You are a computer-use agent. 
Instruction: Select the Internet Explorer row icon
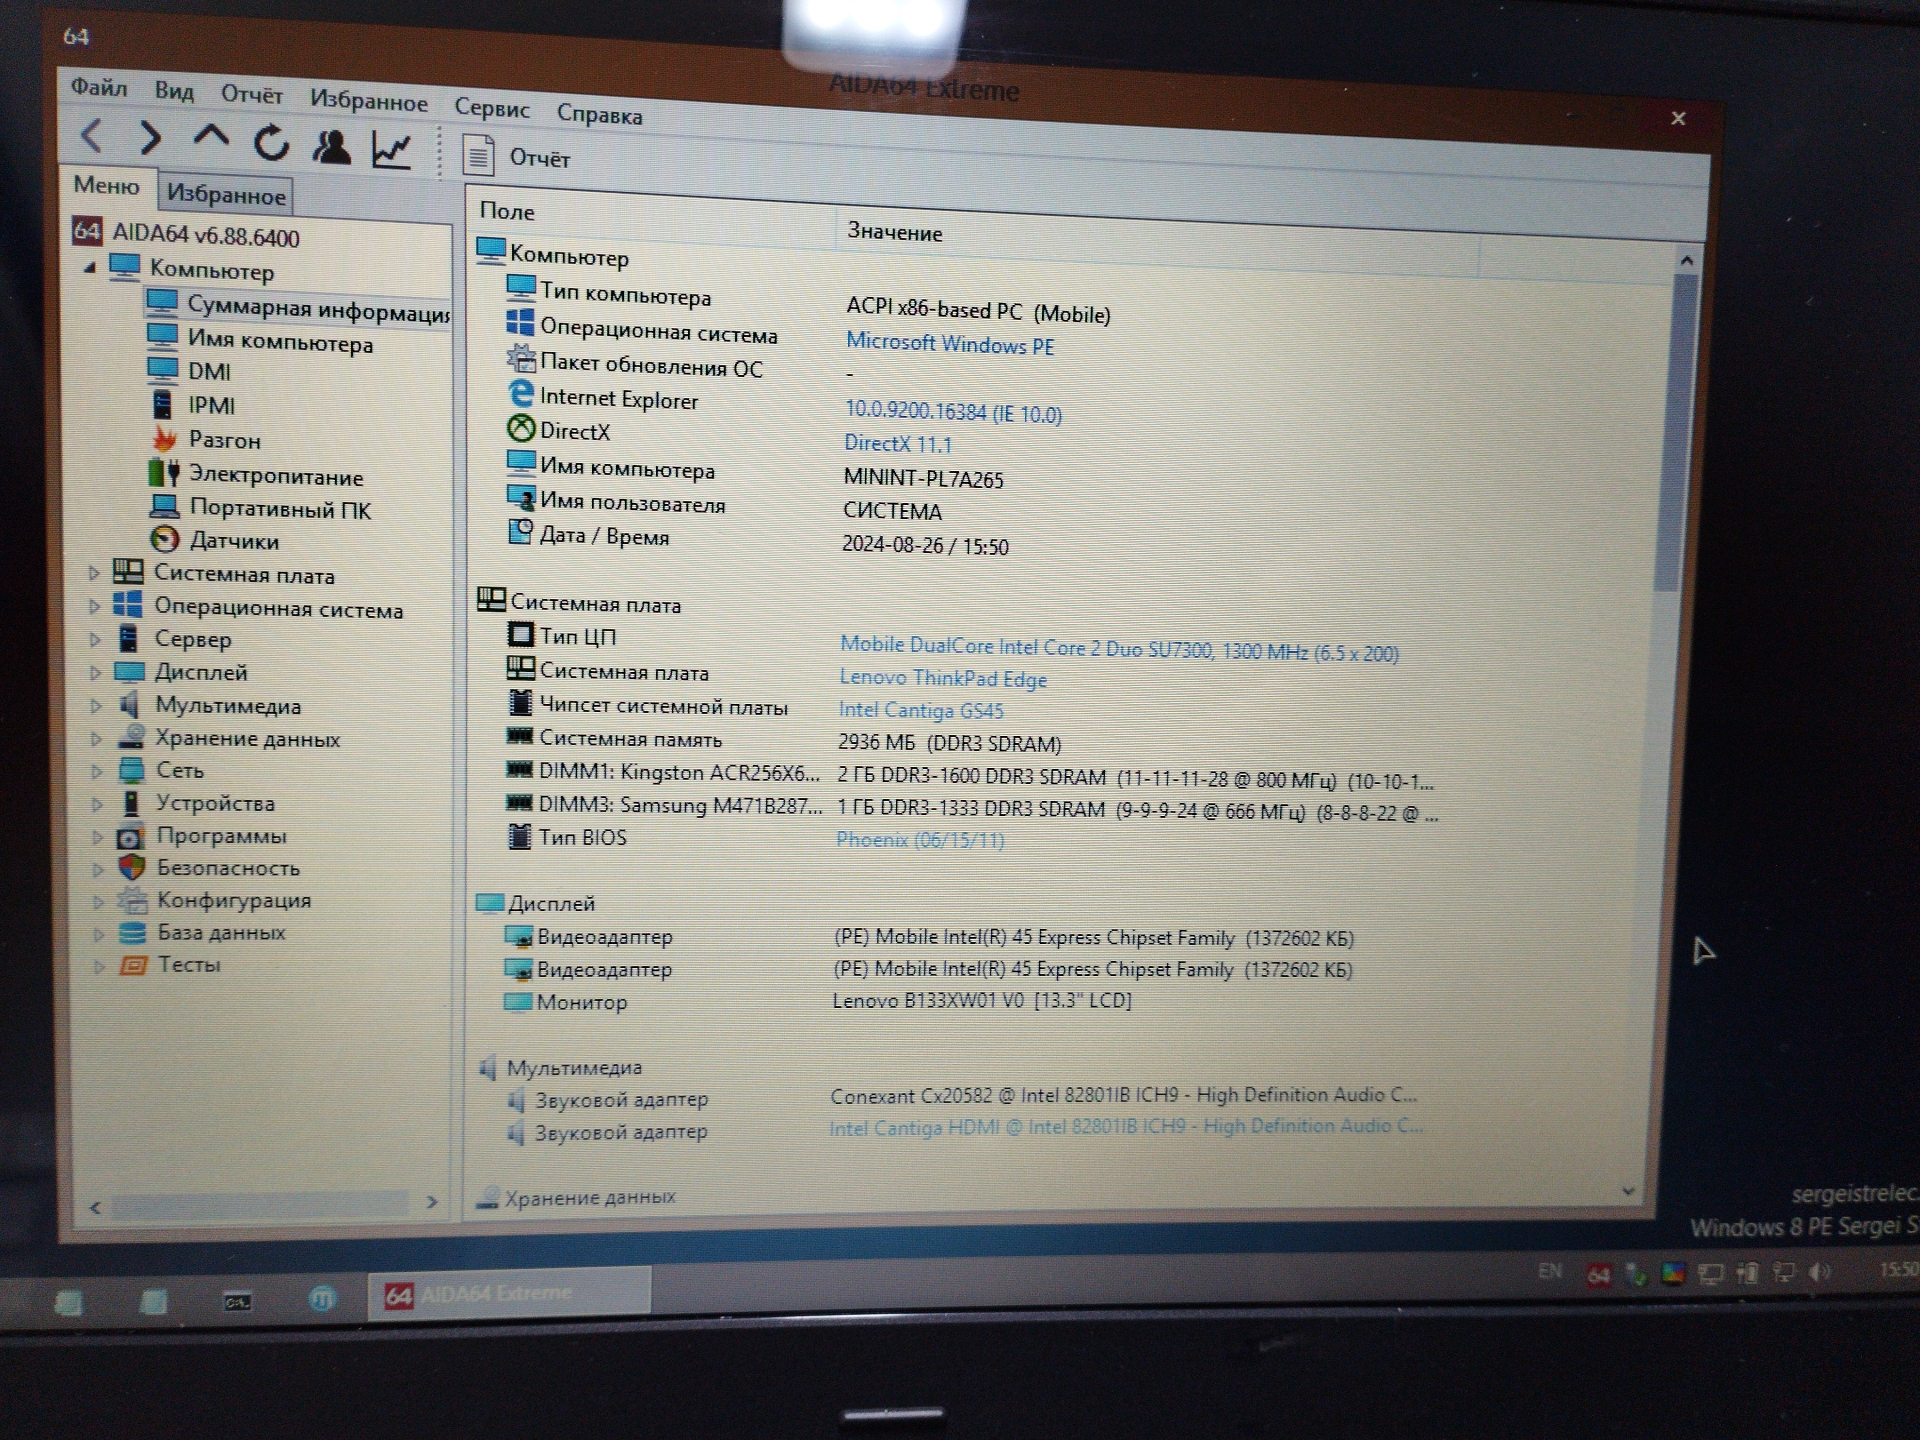pos(521,394)
